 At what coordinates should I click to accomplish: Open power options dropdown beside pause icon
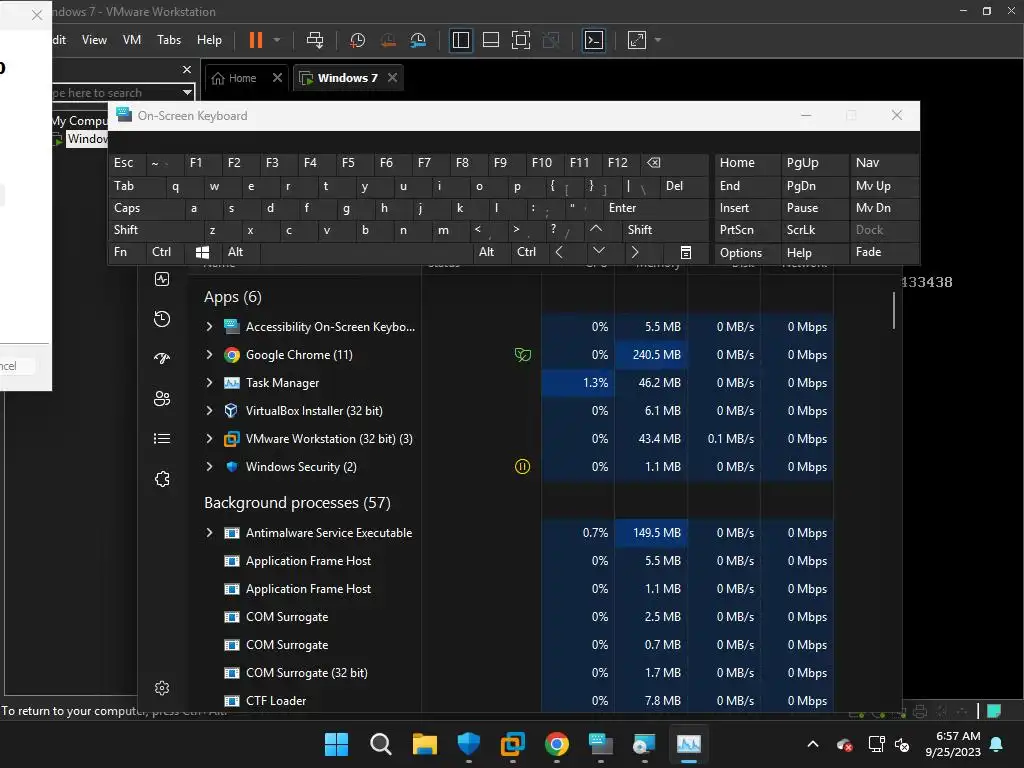tap(277, 40)
